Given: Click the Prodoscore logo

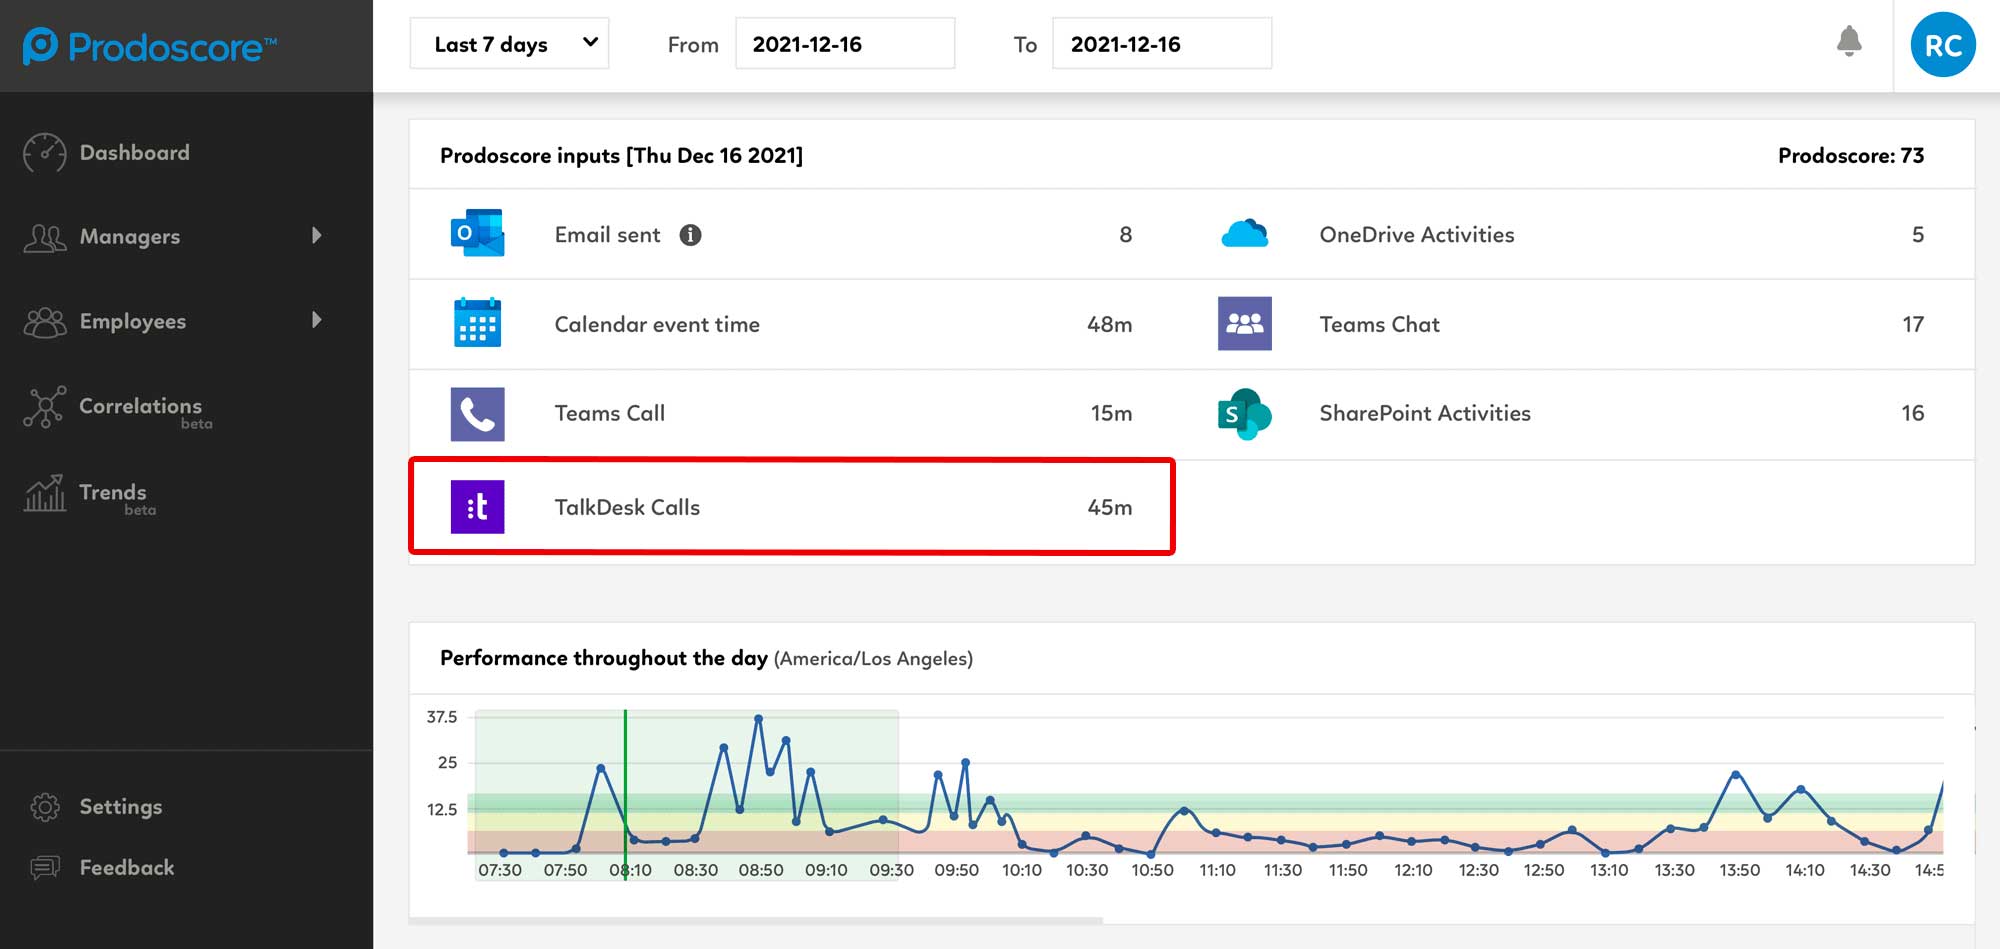Looking at the screenshot, I should pyautogui.click(x=150, y=46).
